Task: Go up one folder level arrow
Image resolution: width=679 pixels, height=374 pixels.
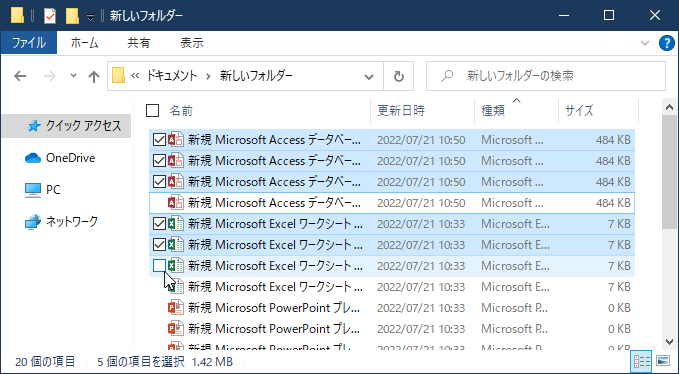Action: tap(94, 77)
